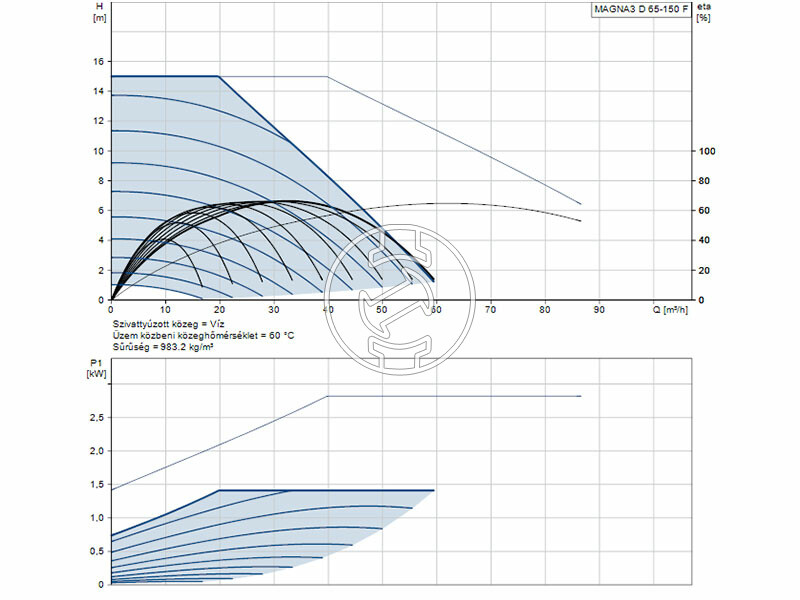Click the 1,5 tick on the P1 axis

[x=97, y=484]
